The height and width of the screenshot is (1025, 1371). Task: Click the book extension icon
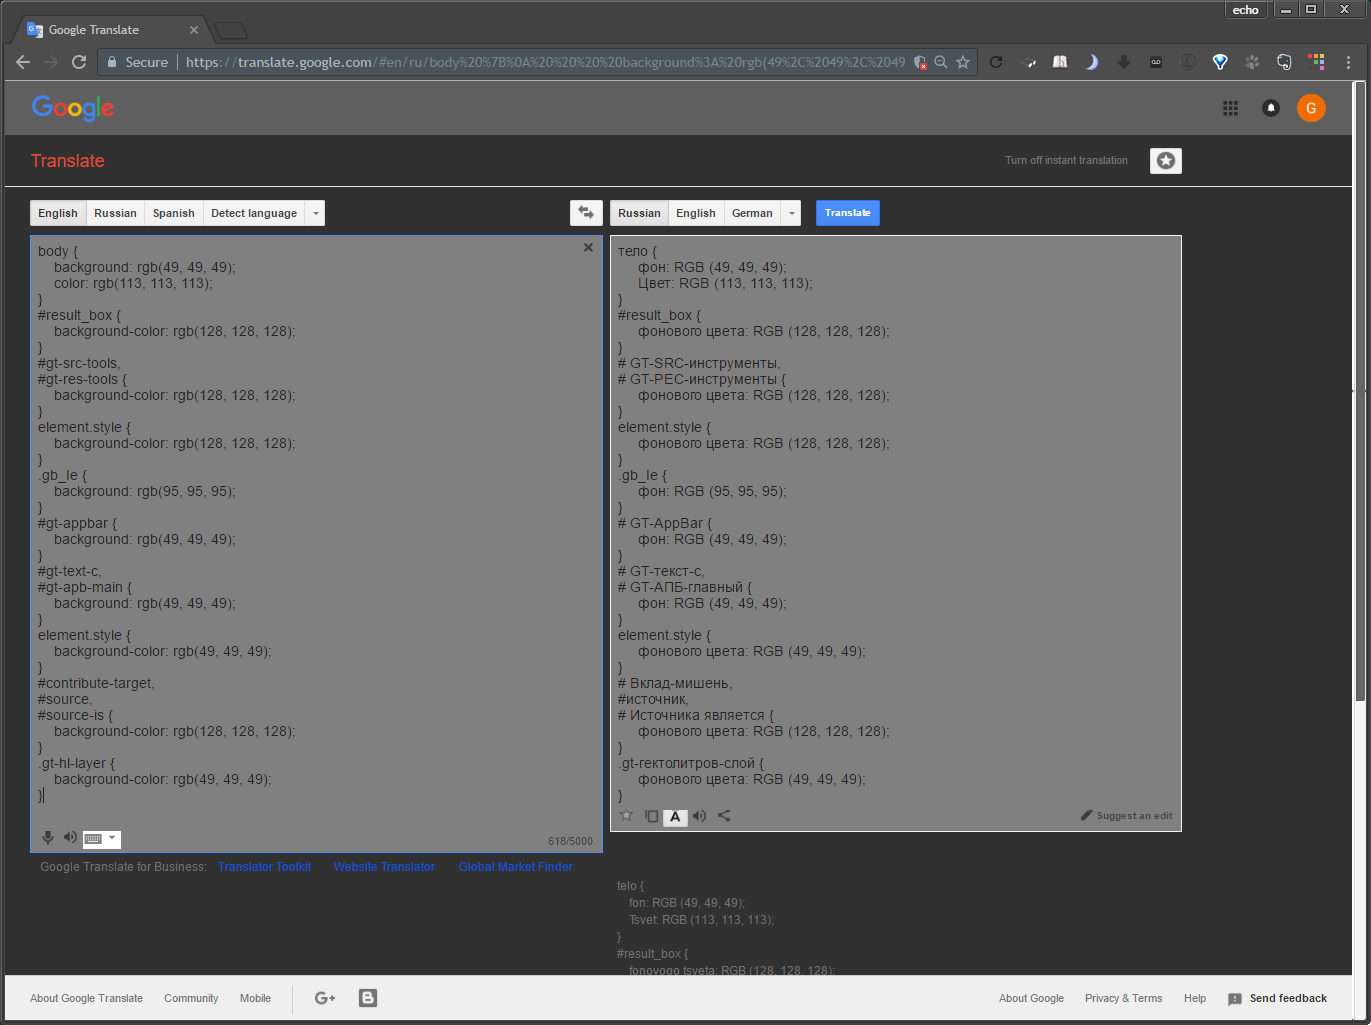point(1060,62)
